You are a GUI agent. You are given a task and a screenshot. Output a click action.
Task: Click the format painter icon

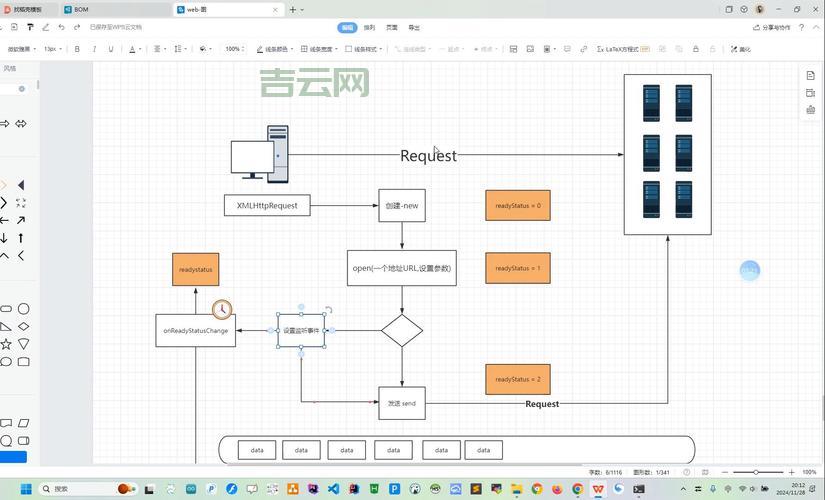coord(29,27)
